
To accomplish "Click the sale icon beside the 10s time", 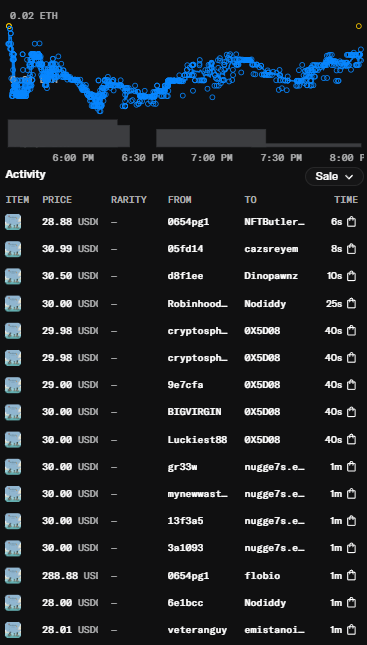I will tap(351, 276).
